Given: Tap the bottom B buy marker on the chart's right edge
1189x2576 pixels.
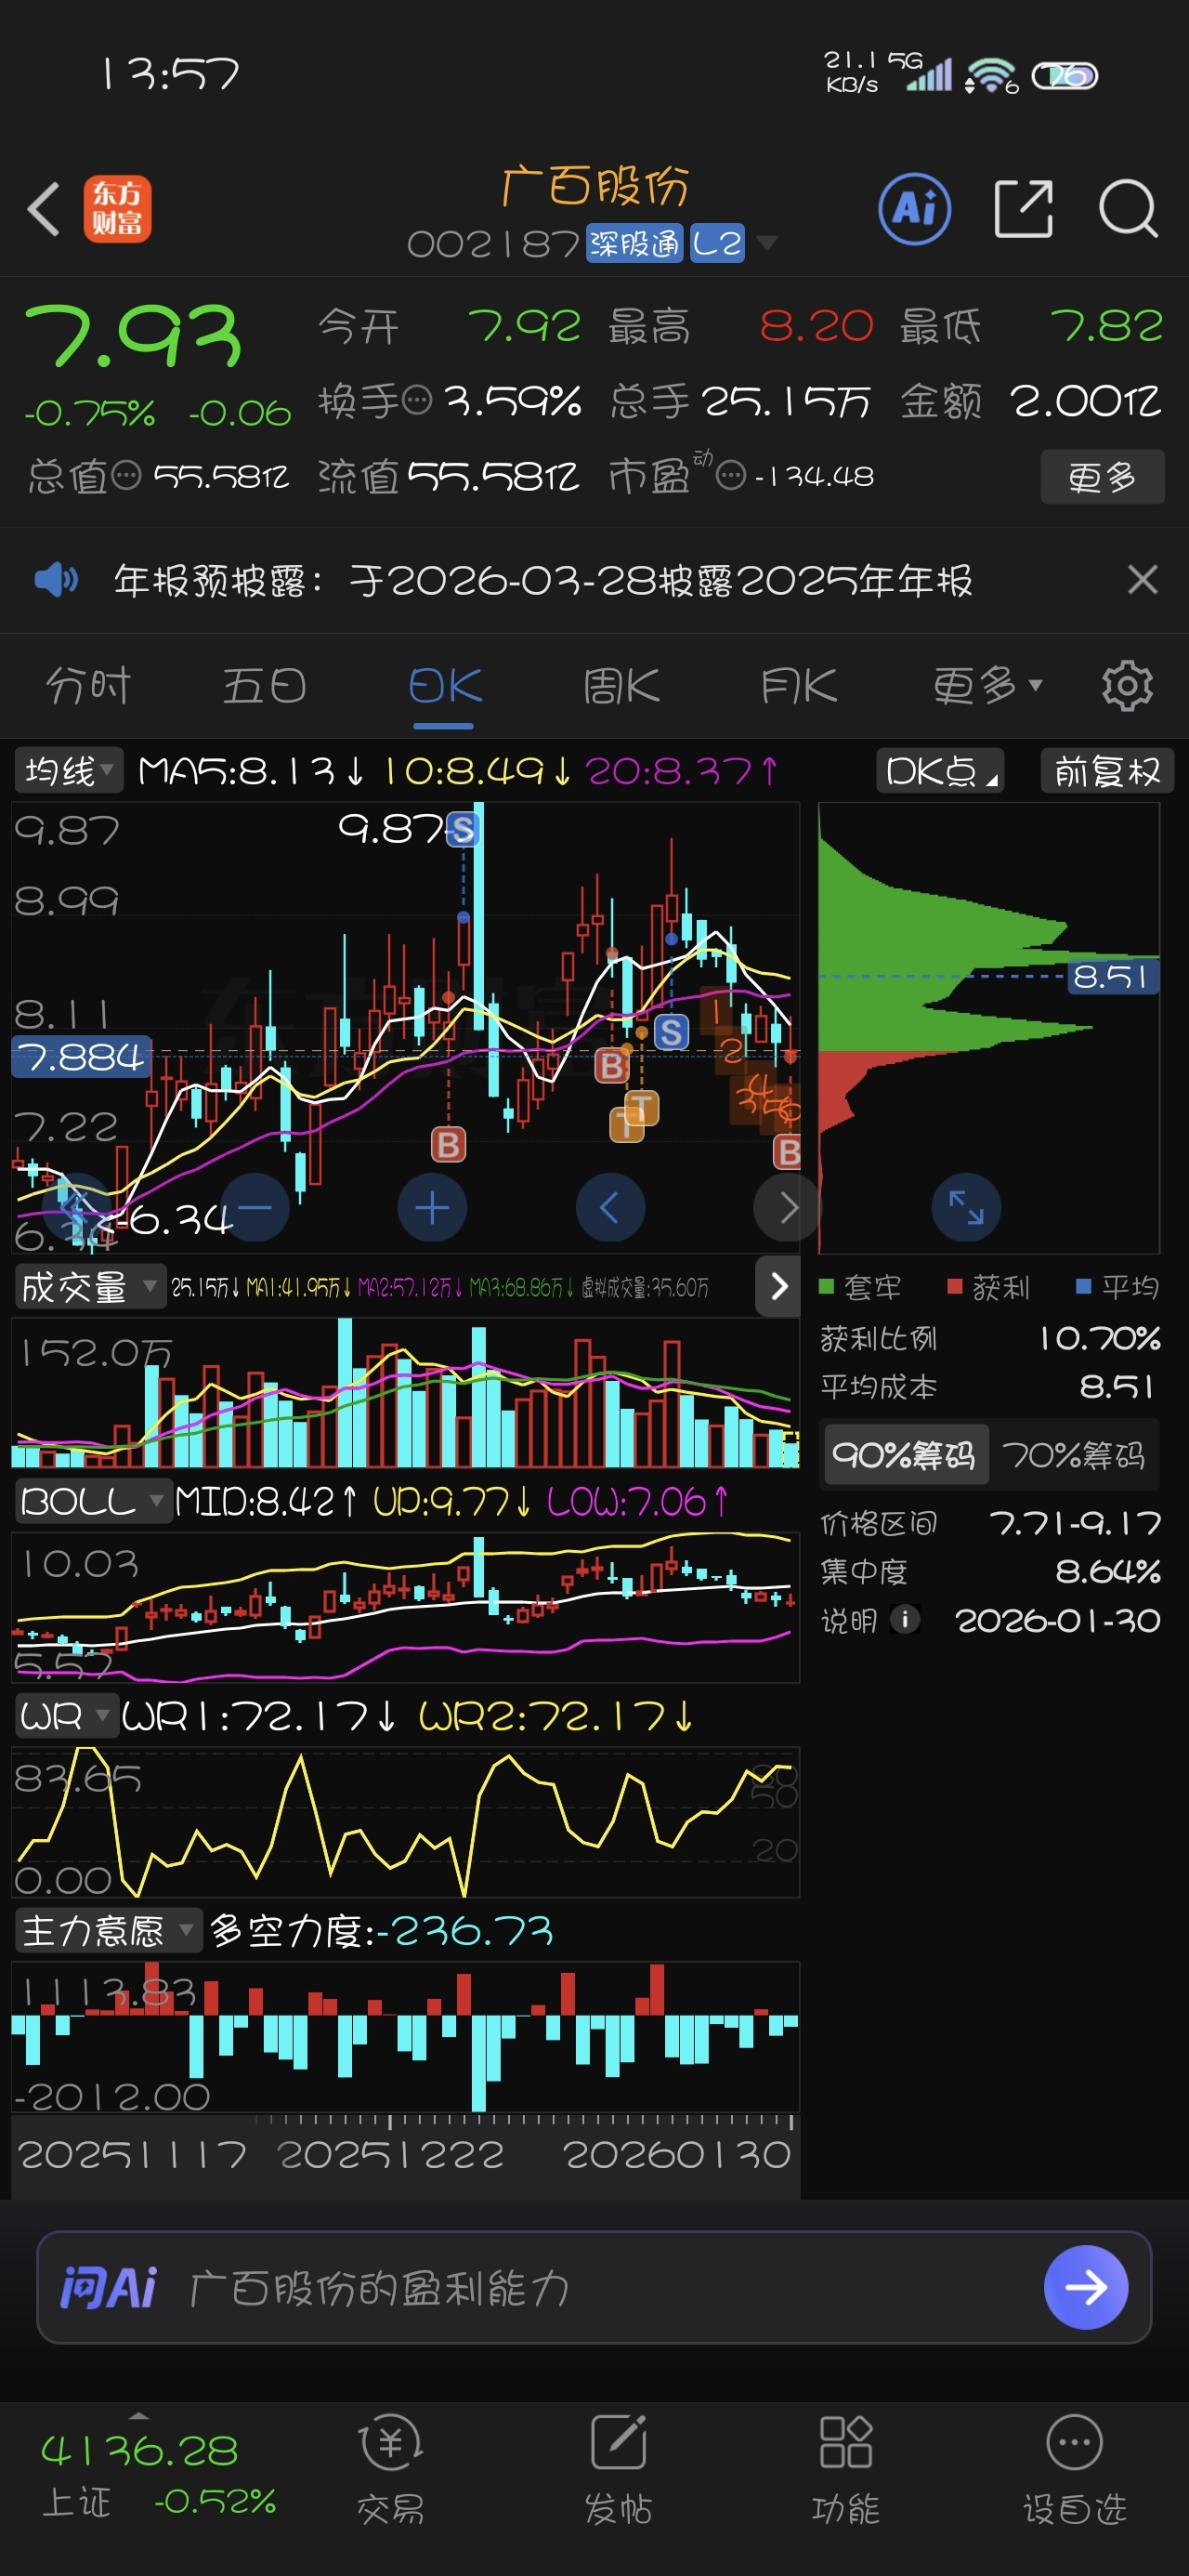Looking at the screenshot, I should pyautogui.click(x=788, y=1152).
